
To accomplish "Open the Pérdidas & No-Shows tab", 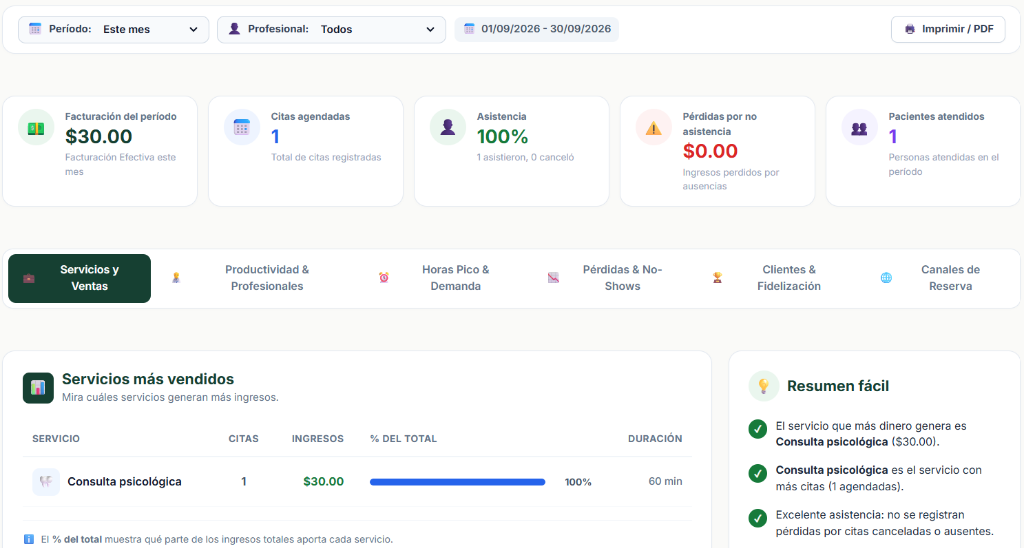I will [x=609, y=278].
